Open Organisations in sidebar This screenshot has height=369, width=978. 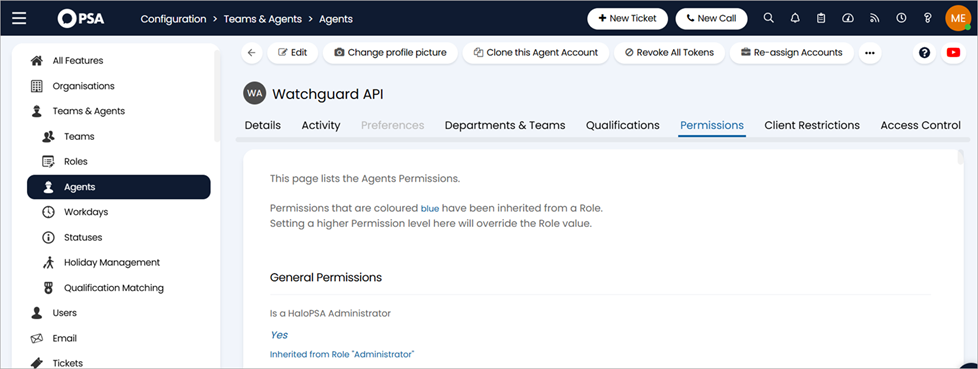point(119,86)
